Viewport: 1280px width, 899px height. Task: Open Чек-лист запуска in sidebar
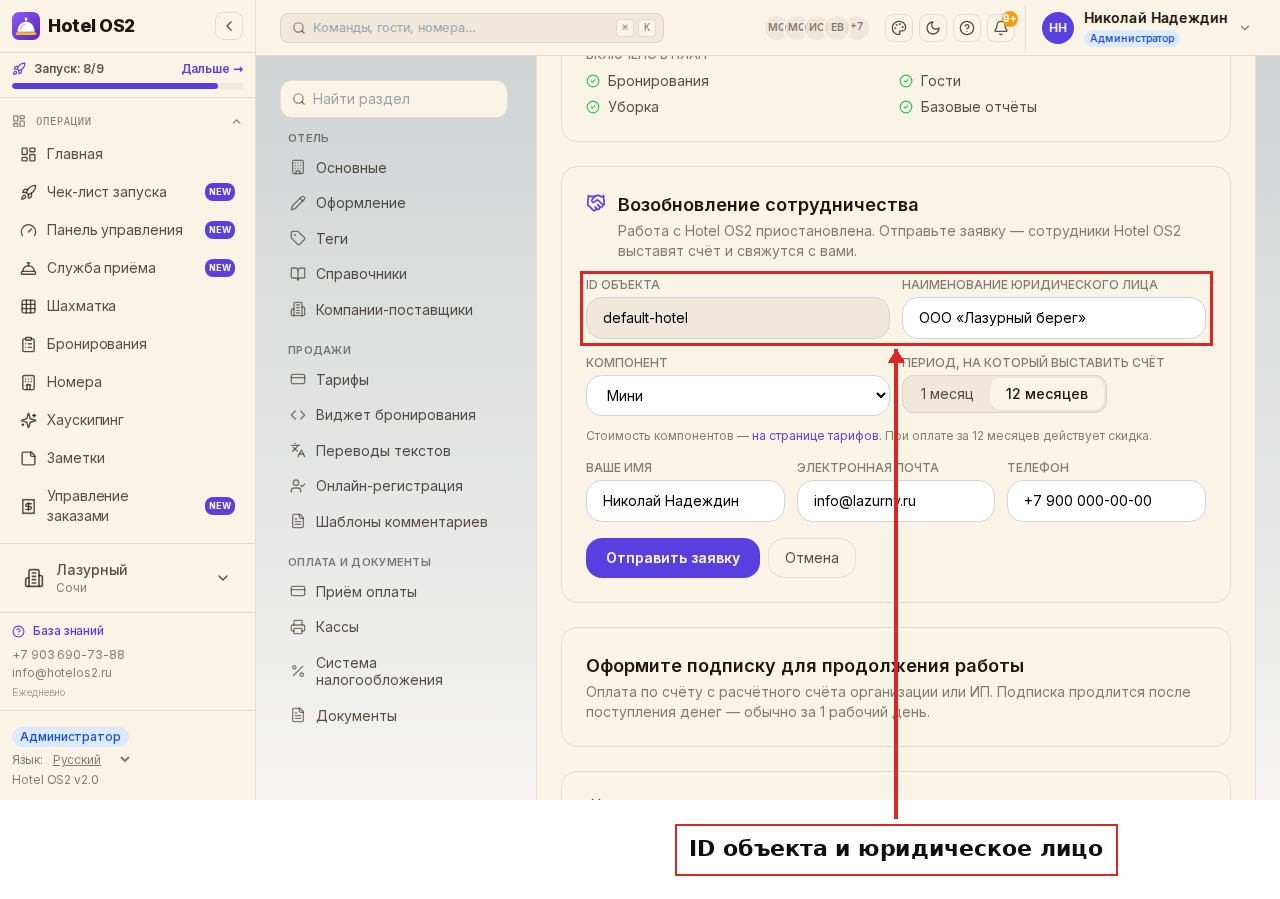127,192
